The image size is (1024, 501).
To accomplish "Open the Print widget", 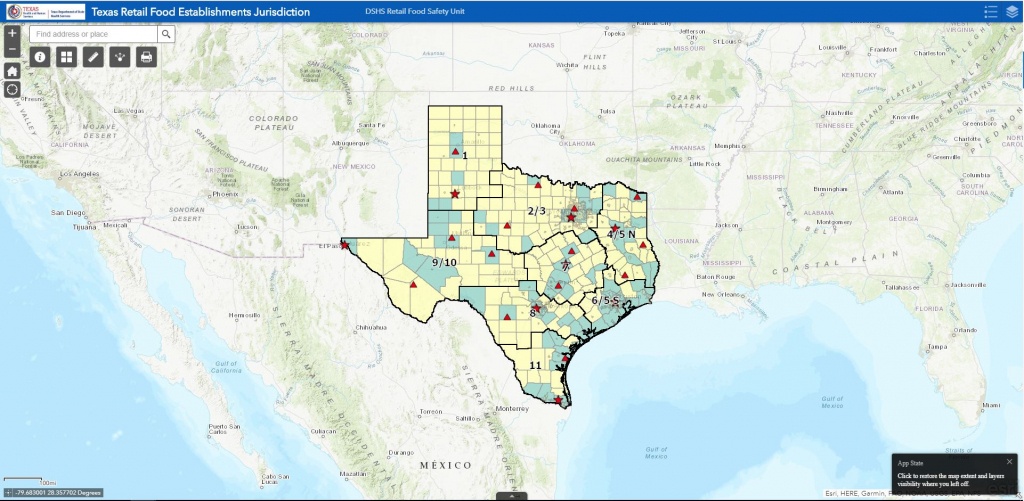I will click(x=146, y=57).
